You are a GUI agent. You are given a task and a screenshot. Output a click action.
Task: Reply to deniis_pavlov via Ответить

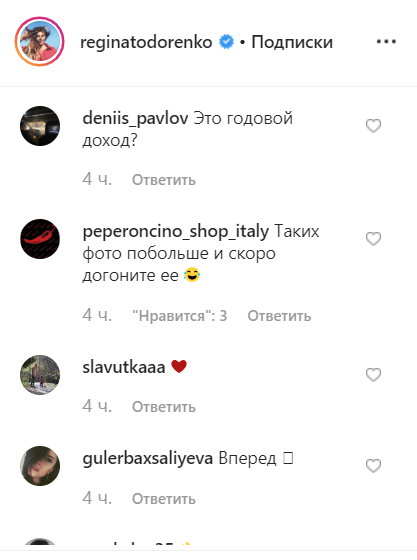pyautogui.click(x=164, y=180)
